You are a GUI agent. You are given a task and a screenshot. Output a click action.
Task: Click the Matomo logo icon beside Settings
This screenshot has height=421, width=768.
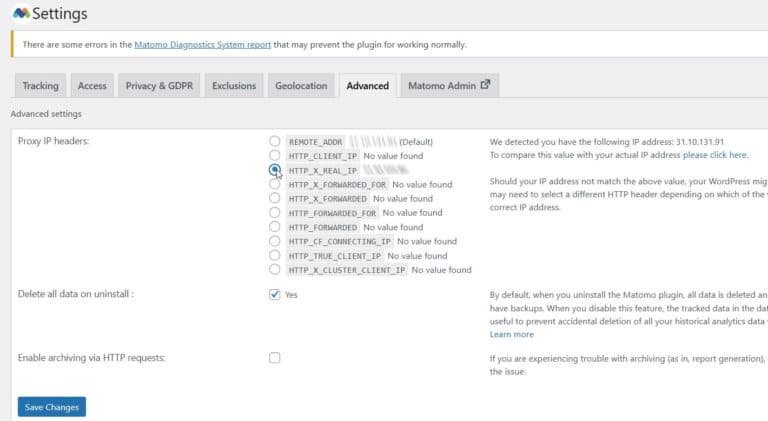[x=22, y=13]
